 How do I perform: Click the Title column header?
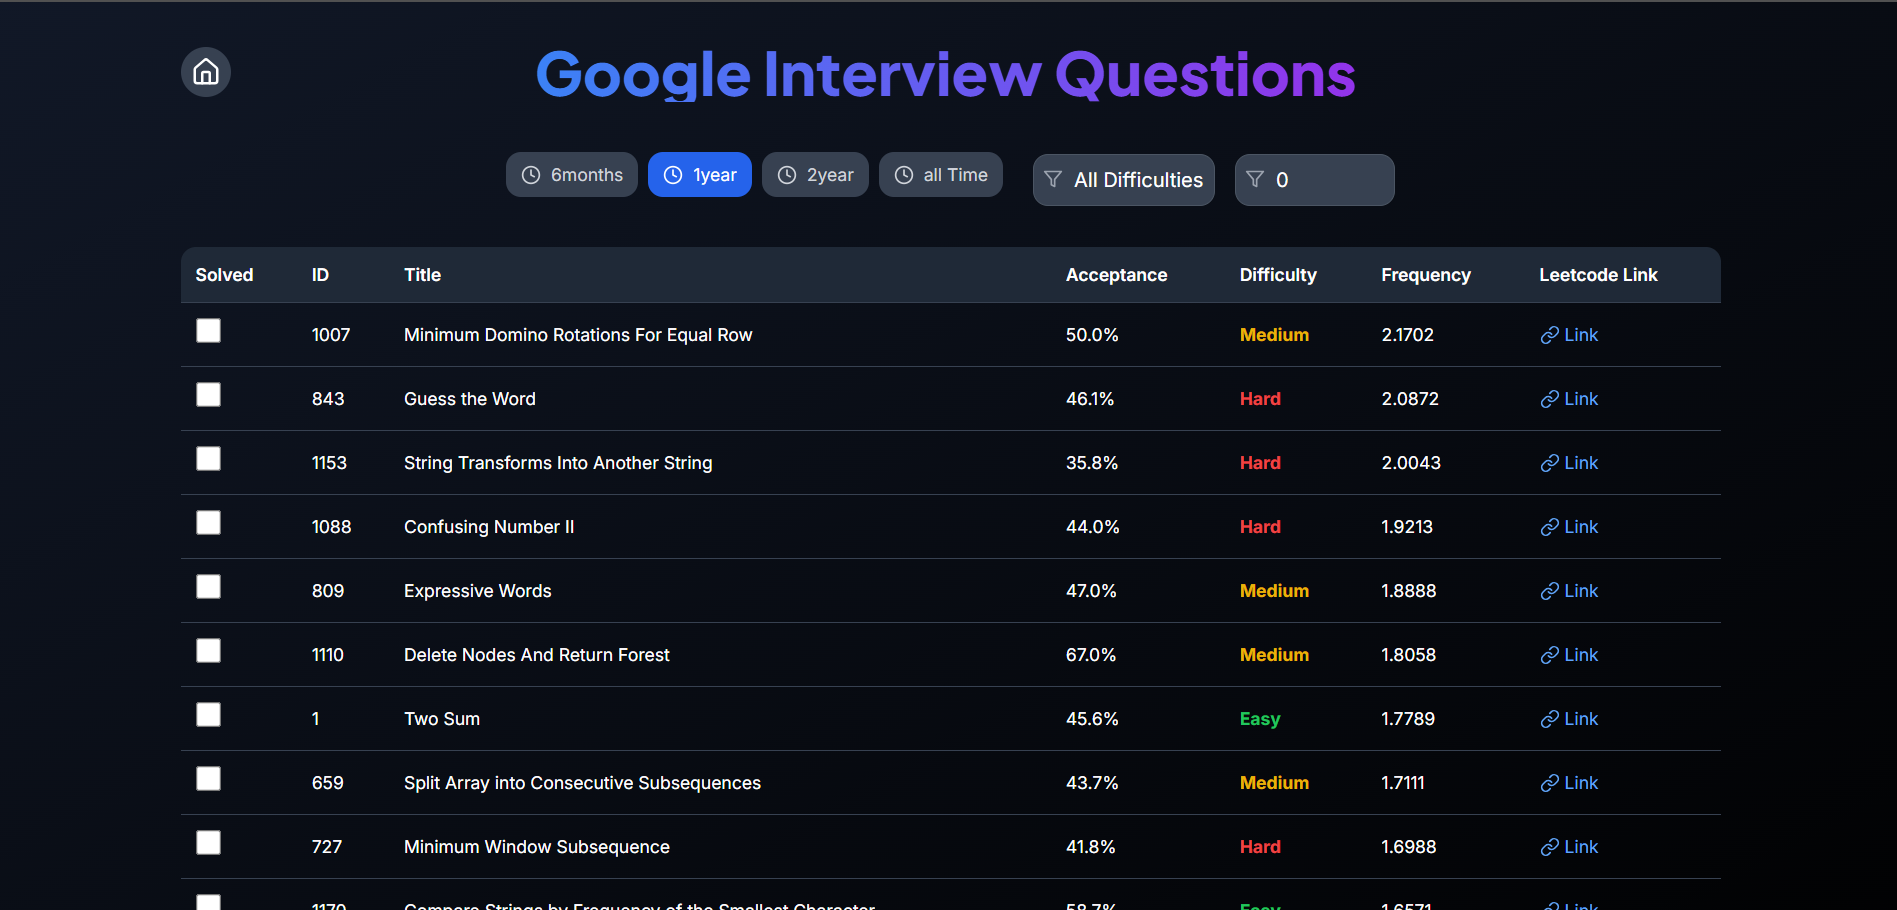422,275
